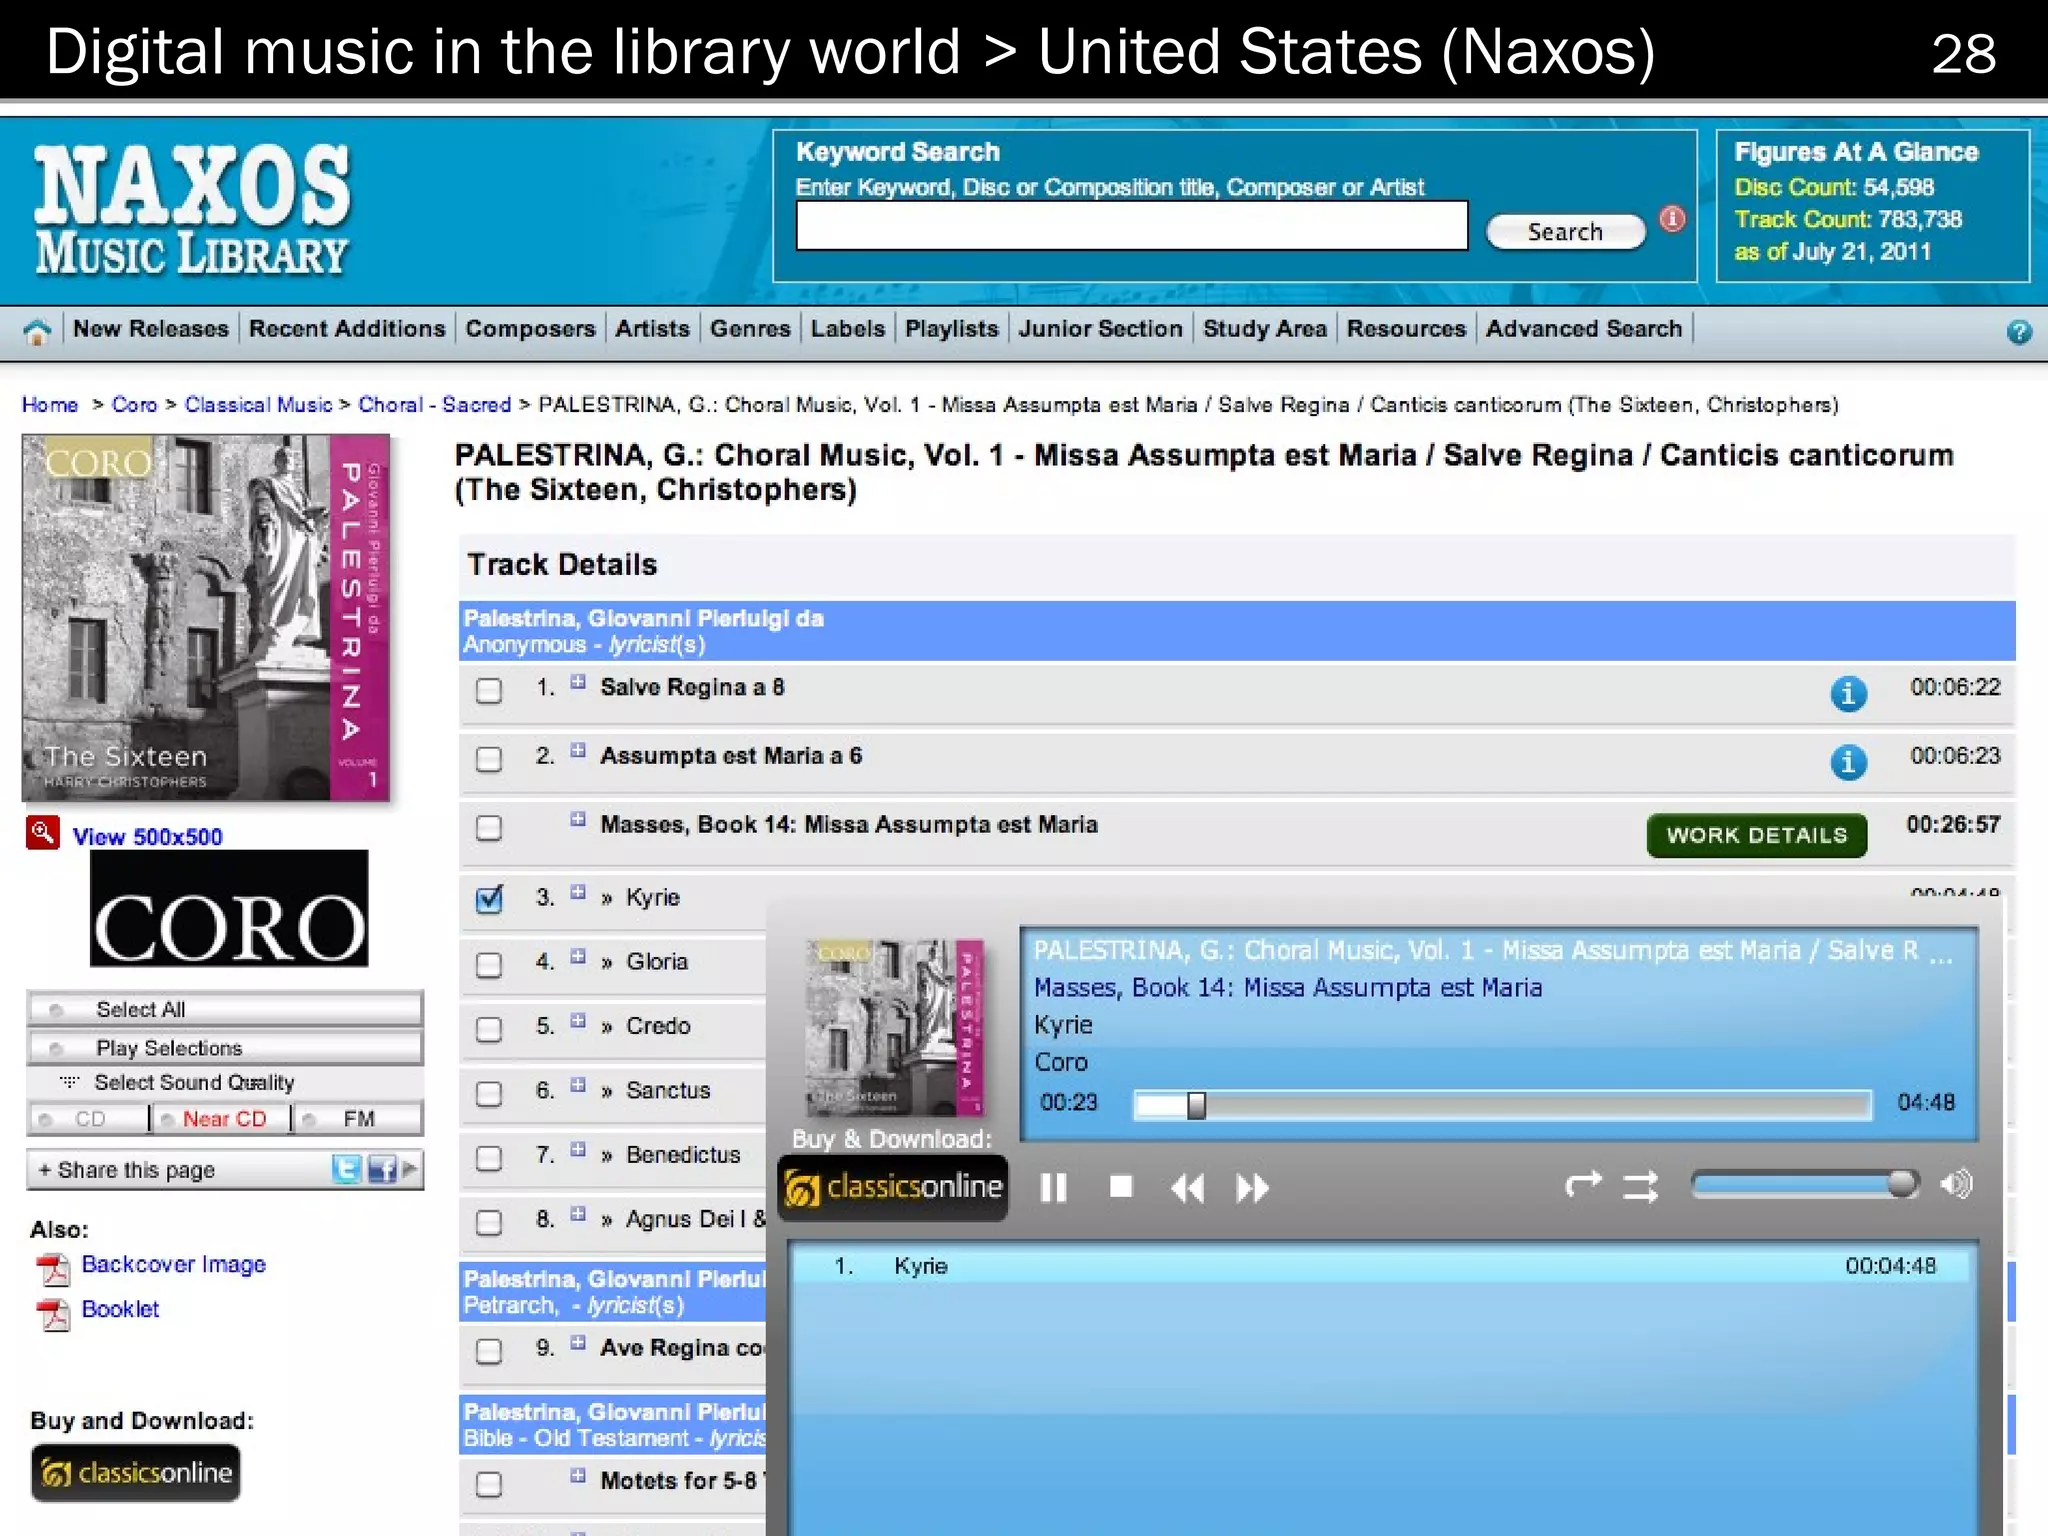Check the Sanctus track checkbox

(489, 1094)
